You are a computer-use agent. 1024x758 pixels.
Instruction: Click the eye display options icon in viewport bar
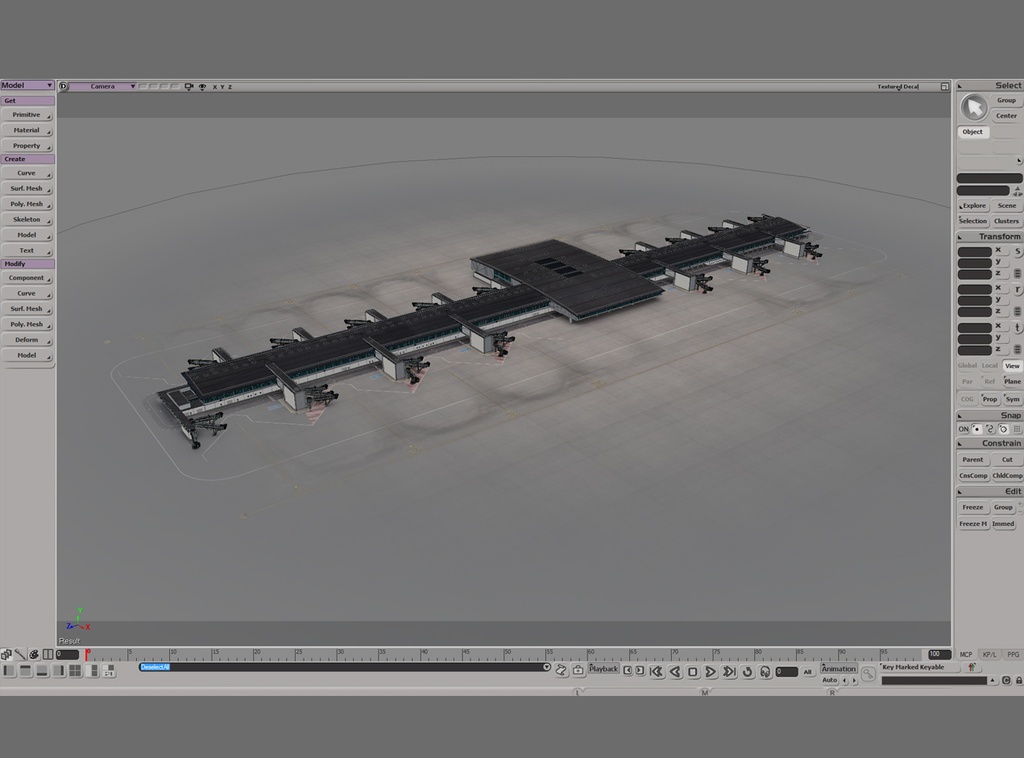pyautogui.click(x=202, y=87)
